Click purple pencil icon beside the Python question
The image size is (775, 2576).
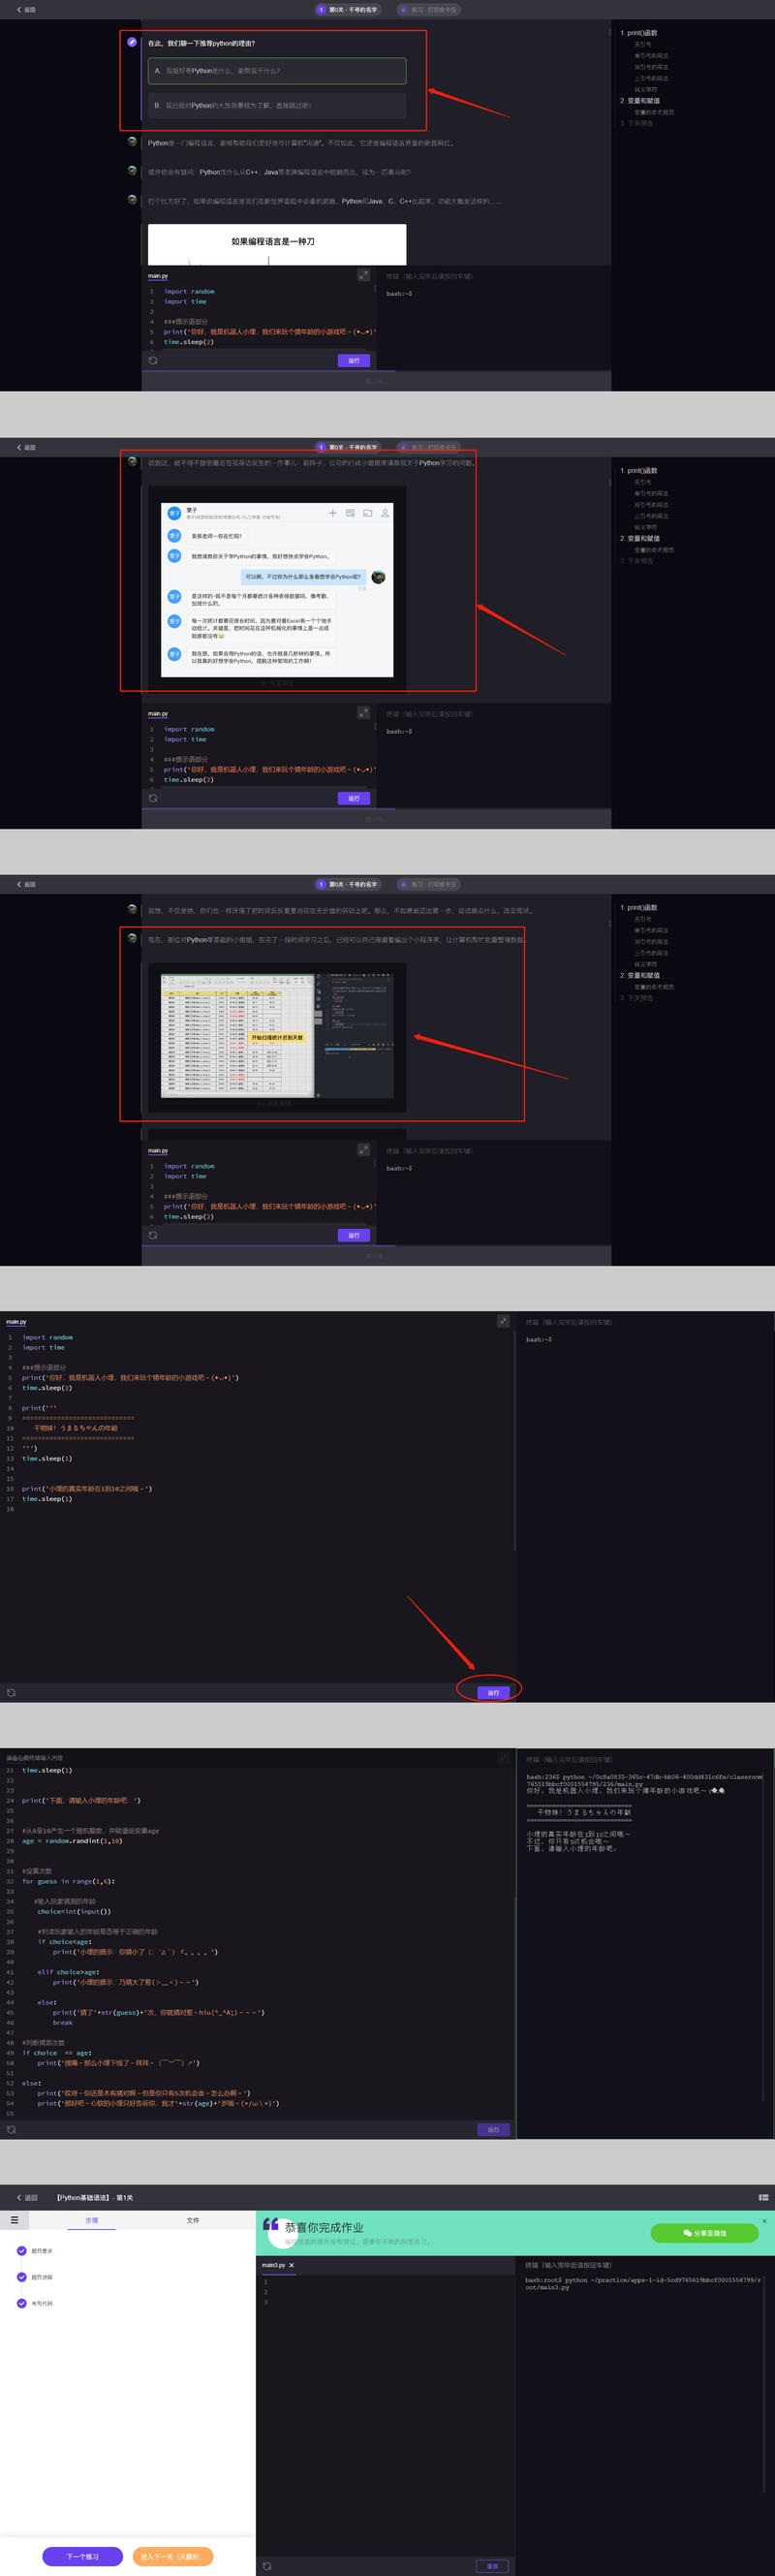point(132,42)
